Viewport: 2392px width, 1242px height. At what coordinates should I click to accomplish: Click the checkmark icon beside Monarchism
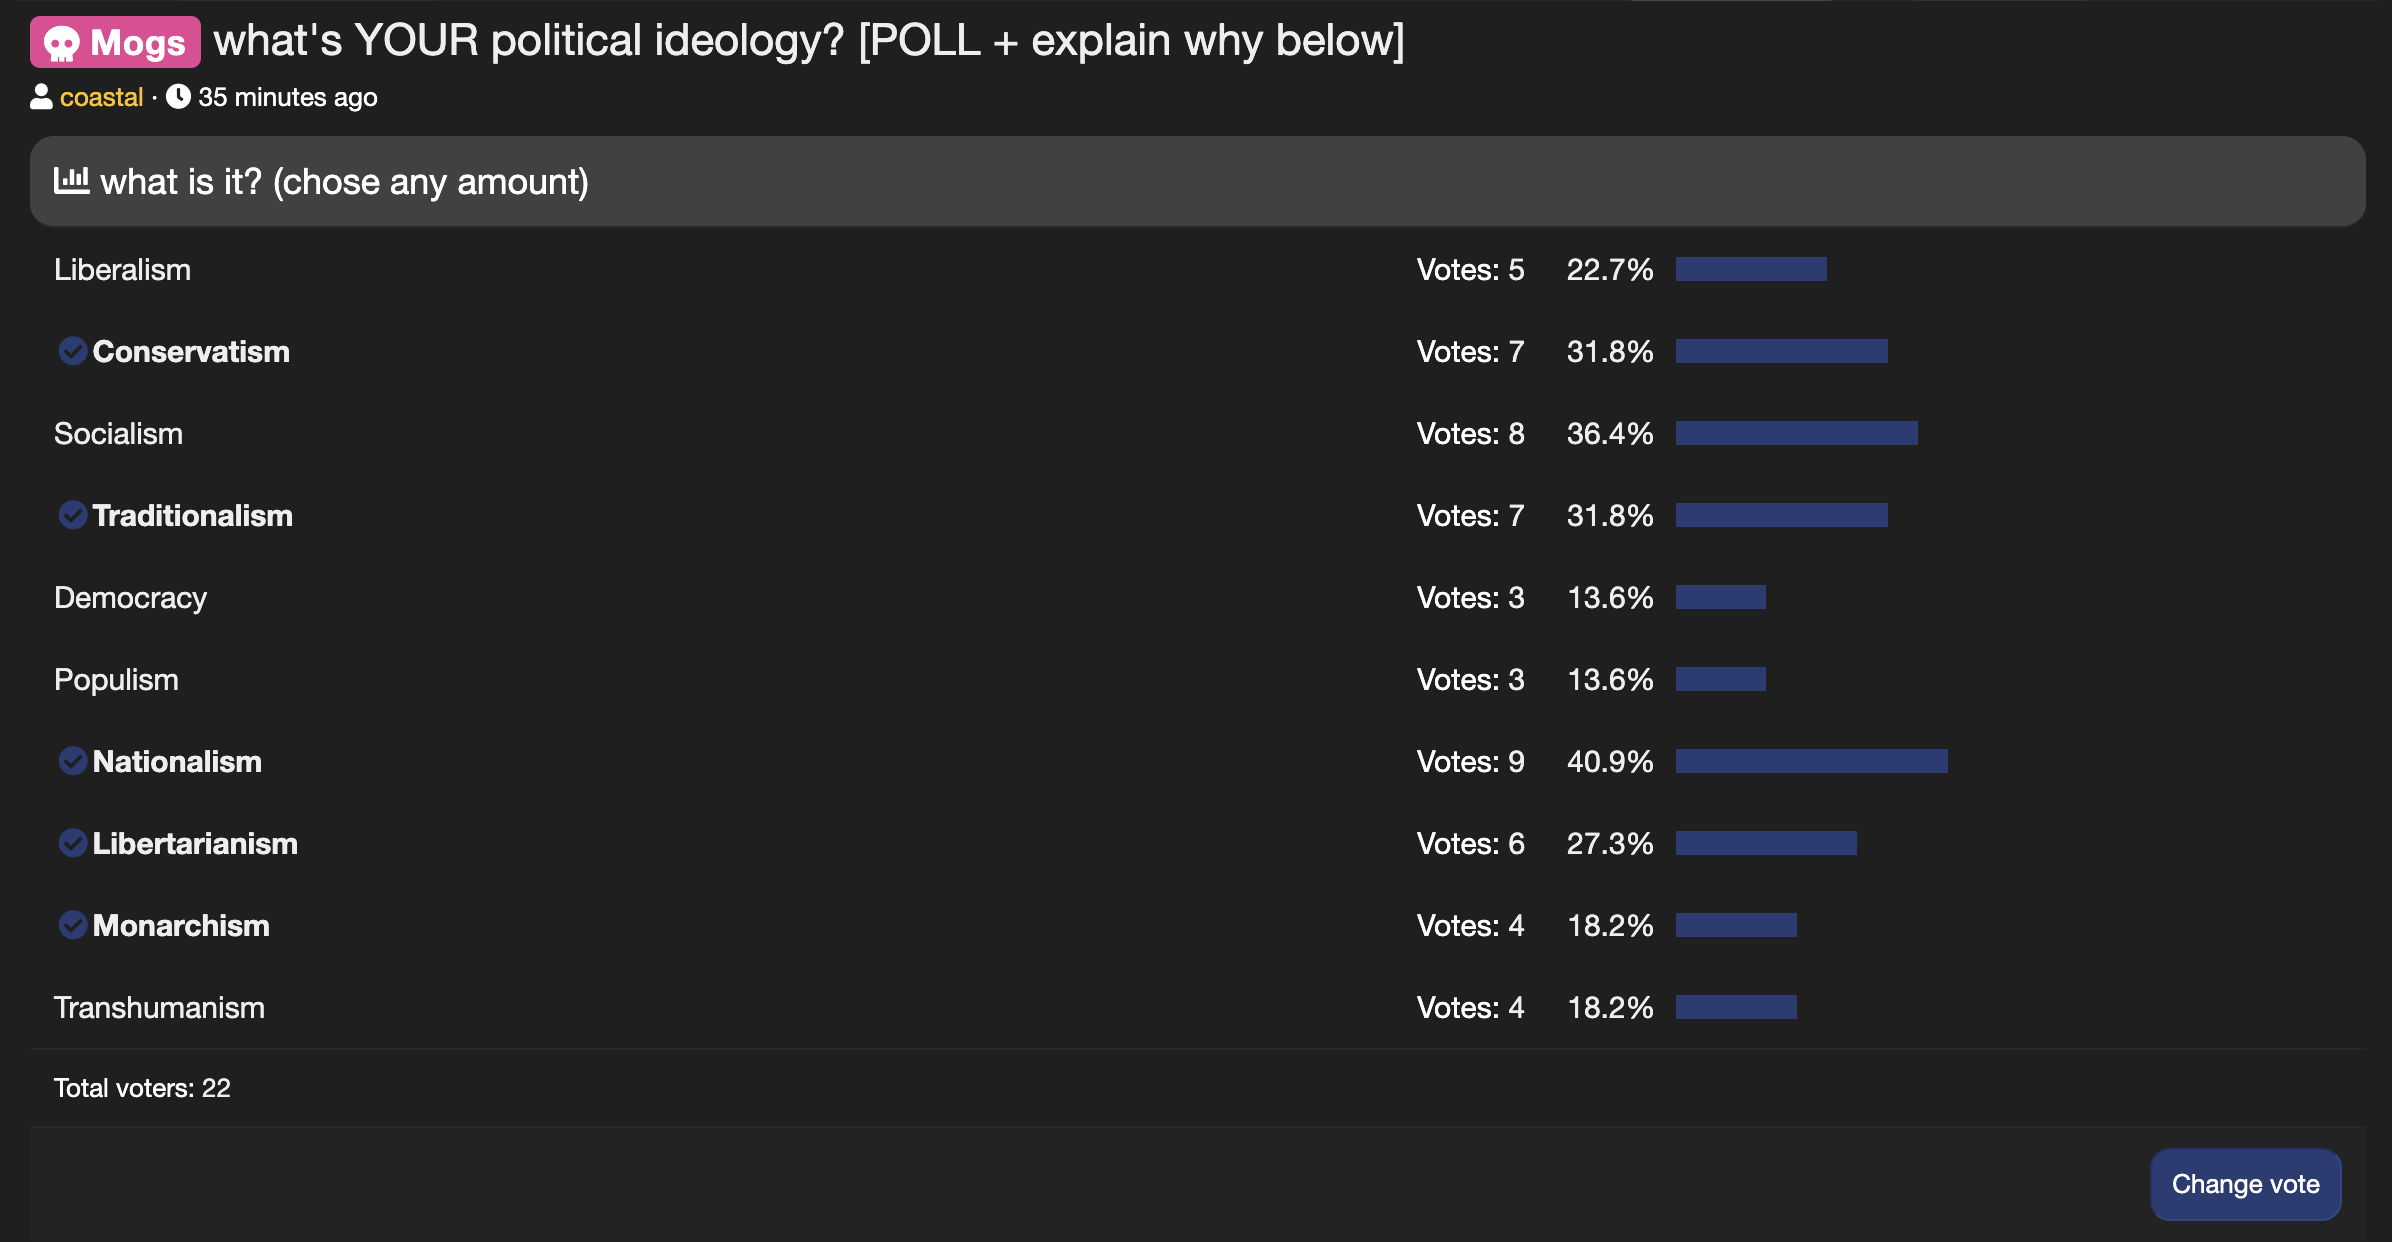coord(72,925)
